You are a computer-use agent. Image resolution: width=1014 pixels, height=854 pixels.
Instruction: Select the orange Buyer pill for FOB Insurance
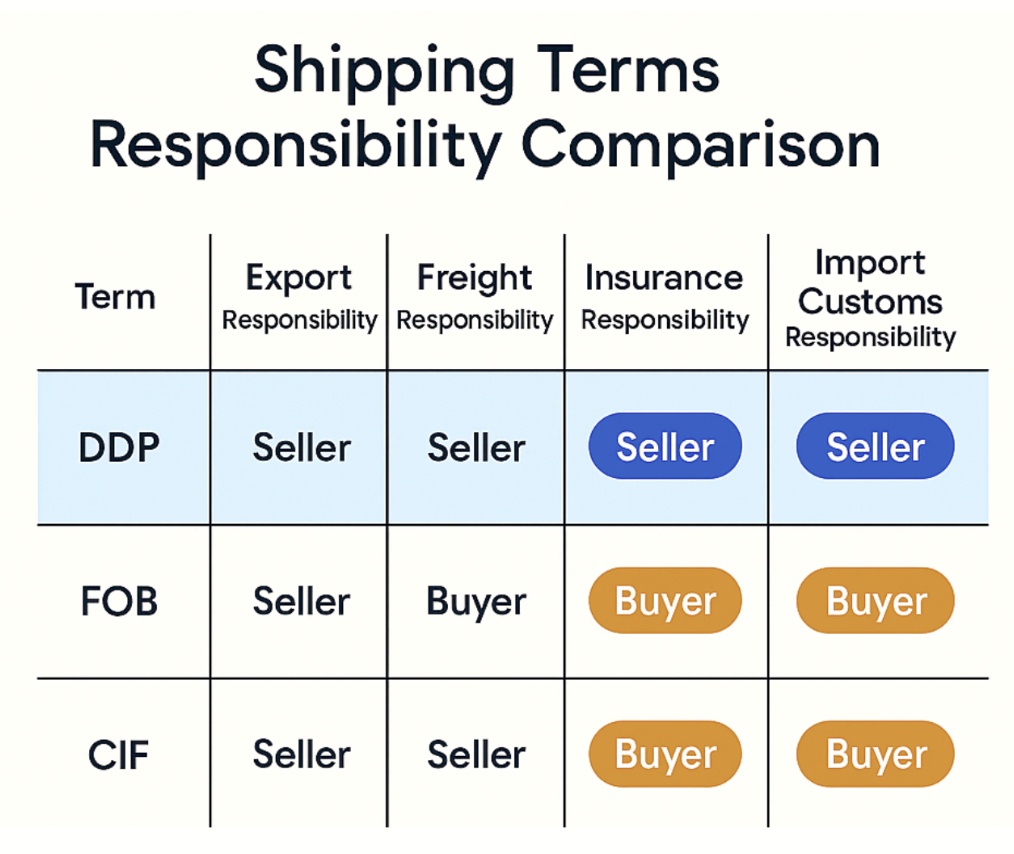coord(665,600)
